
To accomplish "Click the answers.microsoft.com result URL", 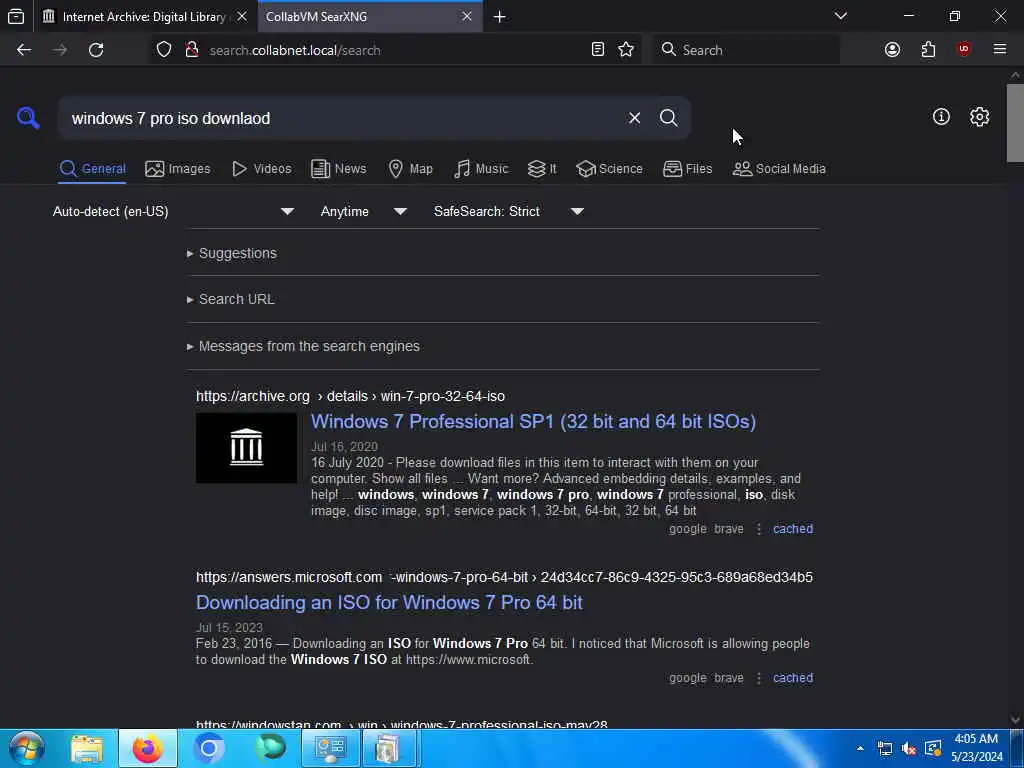I will [504, 577].
